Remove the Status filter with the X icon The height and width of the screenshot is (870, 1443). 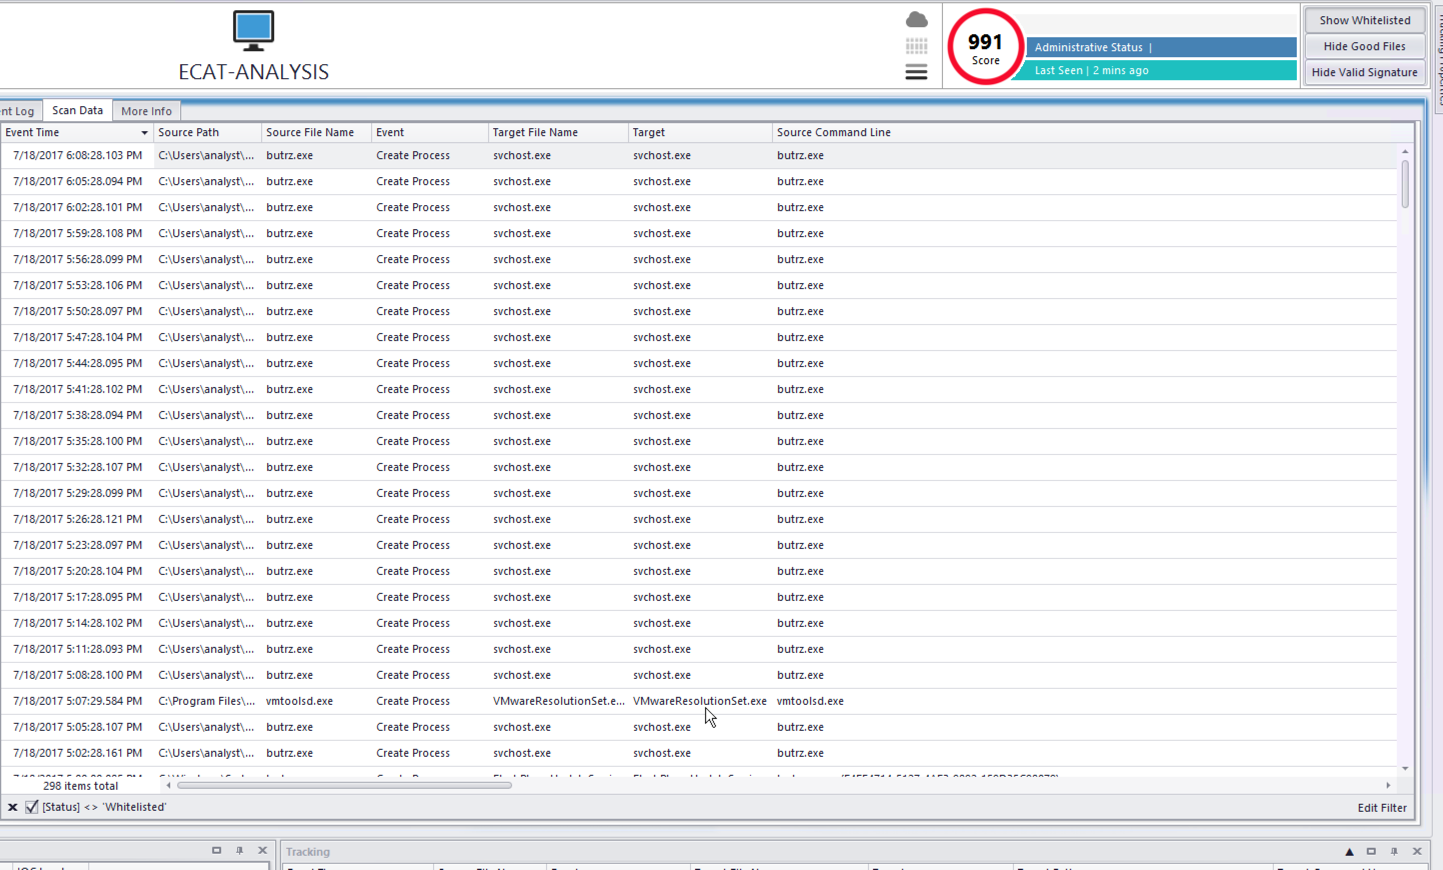tap(13, 807)
